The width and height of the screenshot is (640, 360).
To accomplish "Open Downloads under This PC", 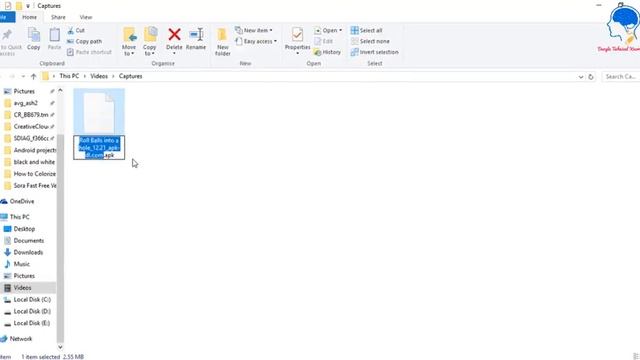I will click(28, 252).
